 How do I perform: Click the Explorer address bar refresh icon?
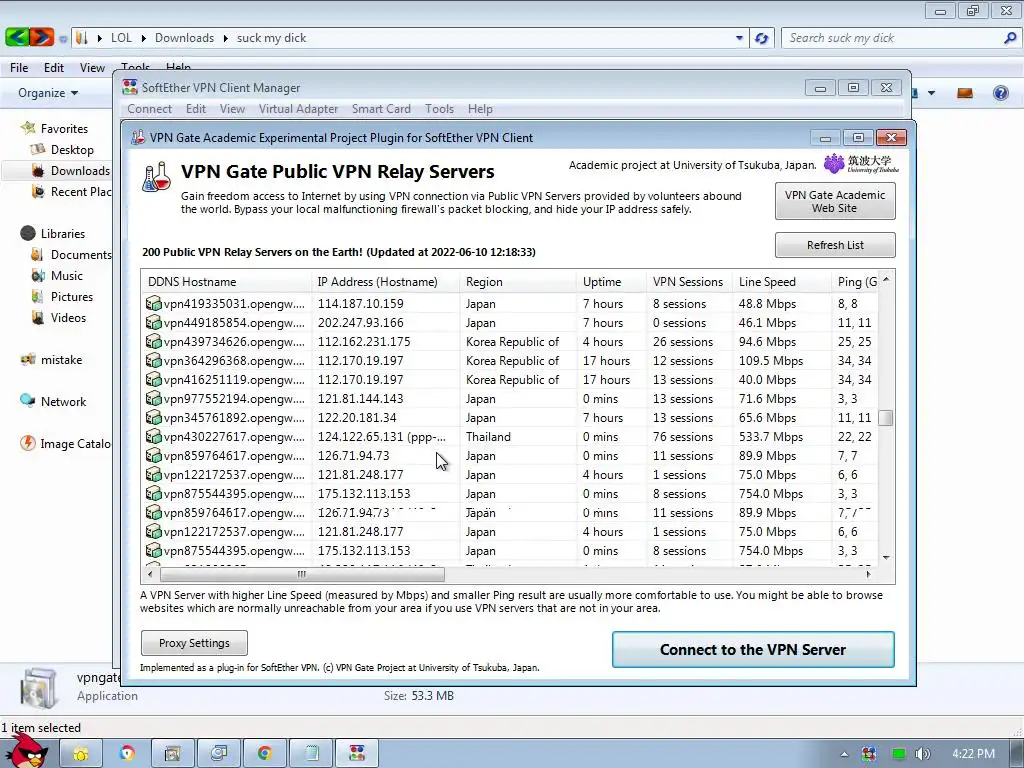point(761,38)
